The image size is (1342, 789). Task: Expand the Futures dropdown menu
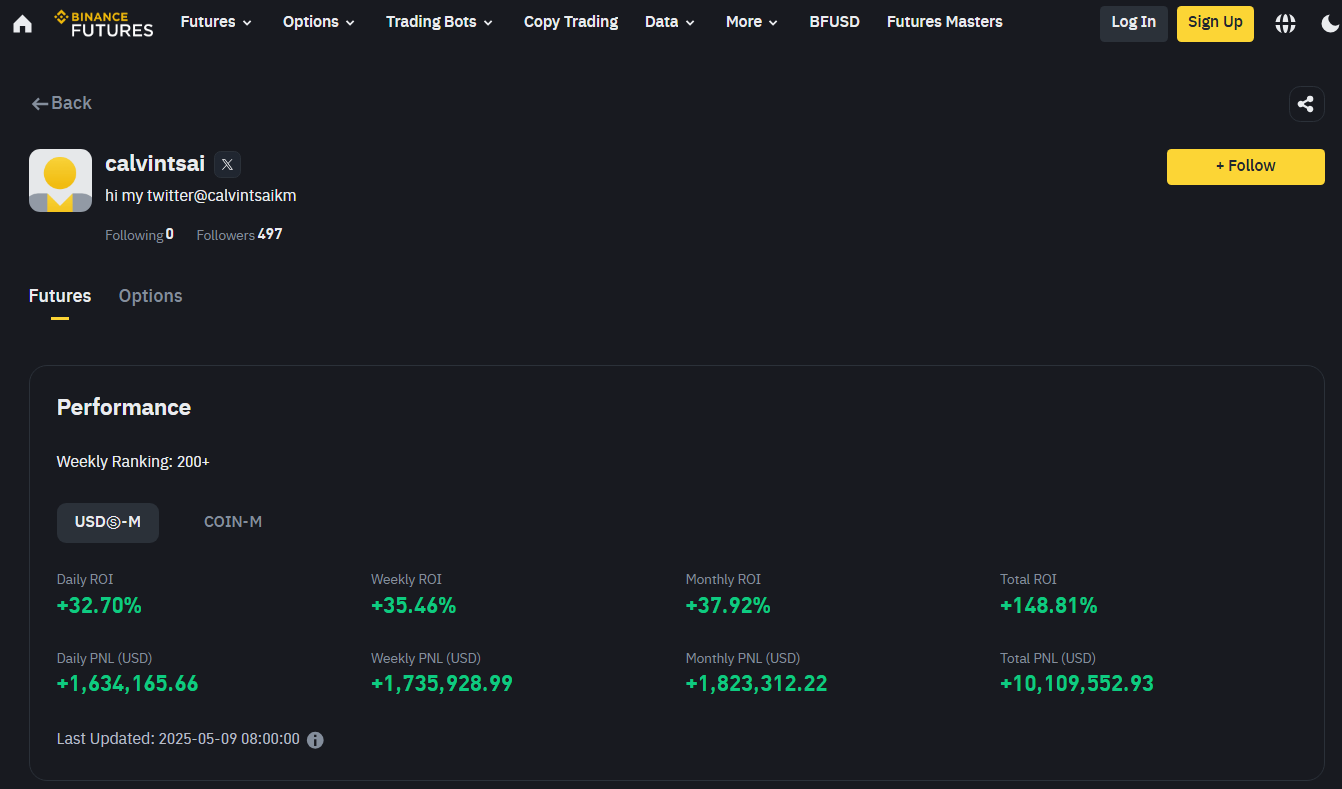216,22
